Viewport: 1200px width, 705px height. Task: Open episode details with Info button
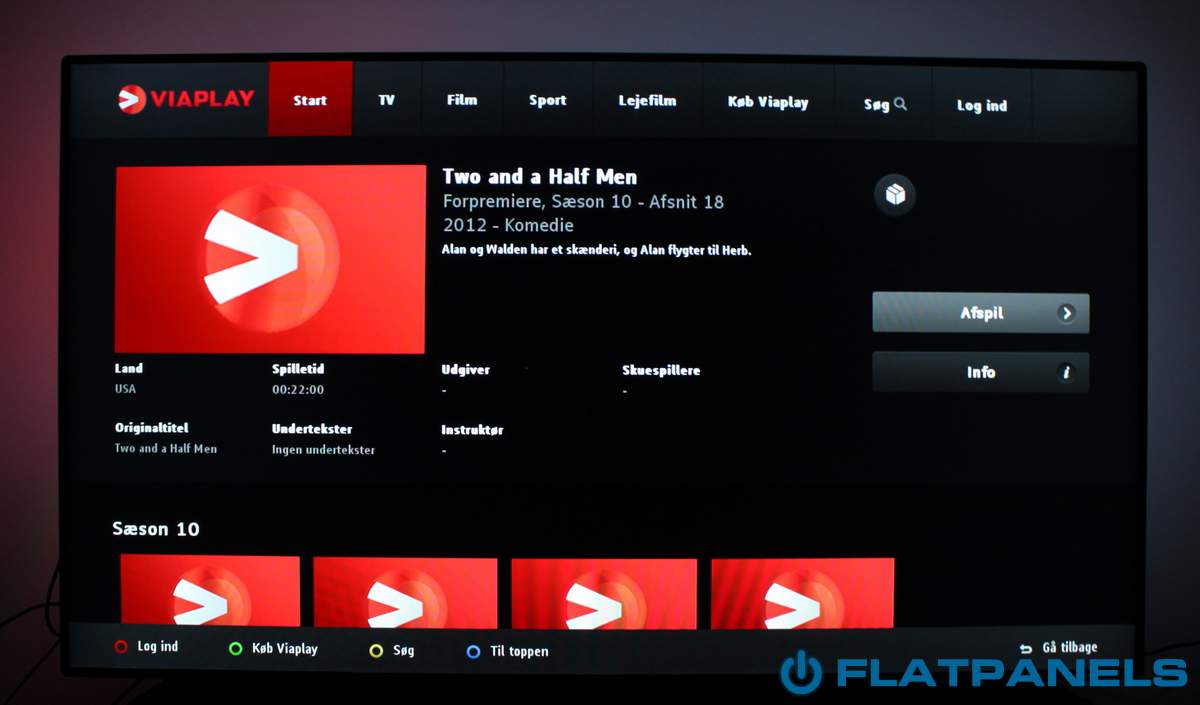tap(981, 372)
